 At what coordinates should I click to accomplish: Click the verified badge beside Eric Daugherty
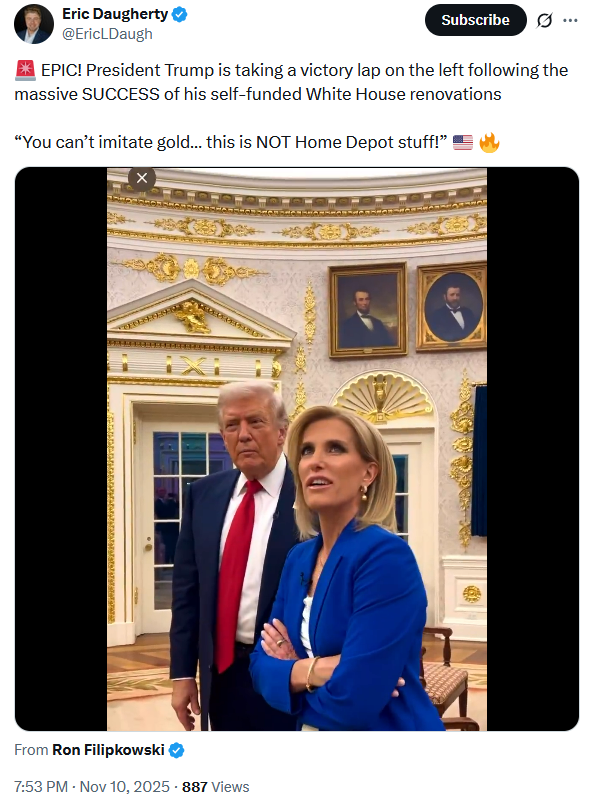[179, 15]
